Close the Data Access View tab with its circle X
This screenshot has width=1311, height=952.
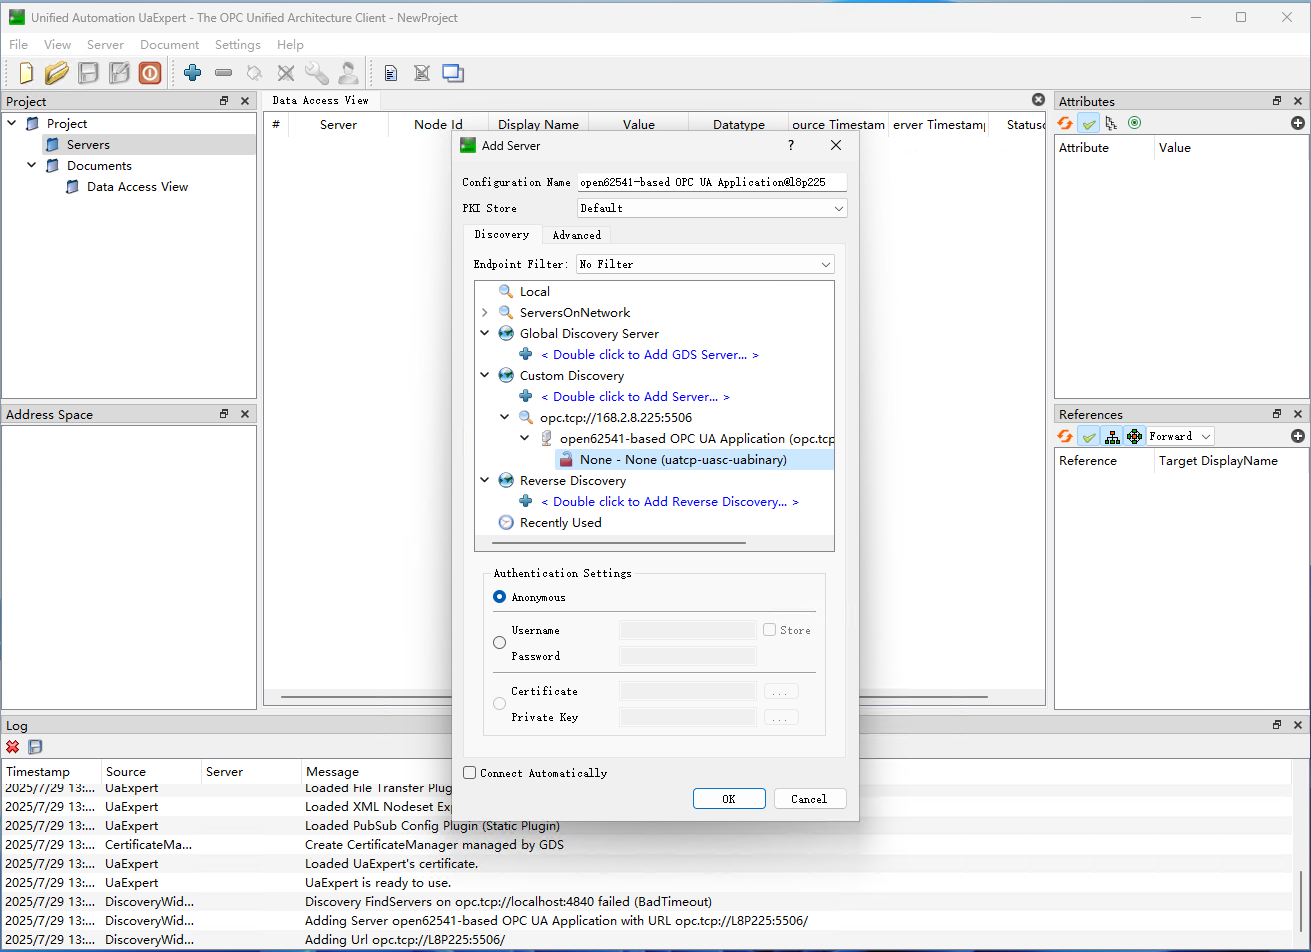[1038, 100]
